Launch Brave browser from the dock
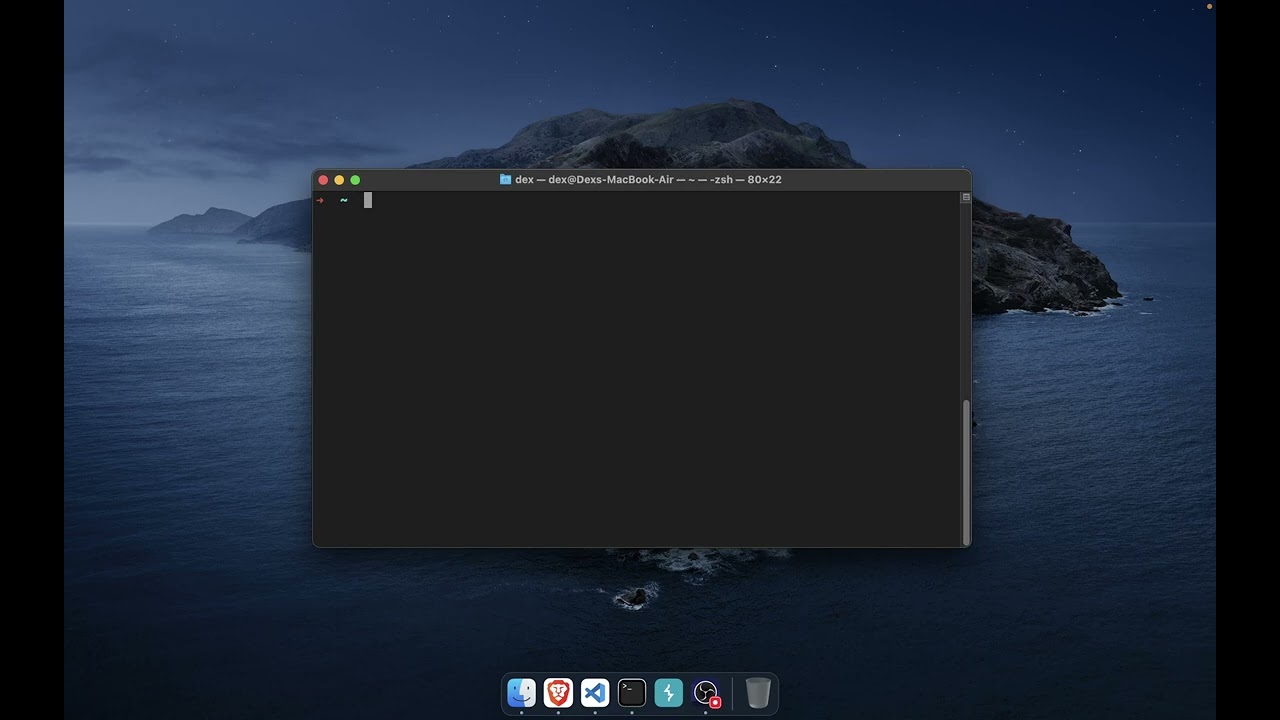Screen dimensions: 1280x720 coord(558,692)
